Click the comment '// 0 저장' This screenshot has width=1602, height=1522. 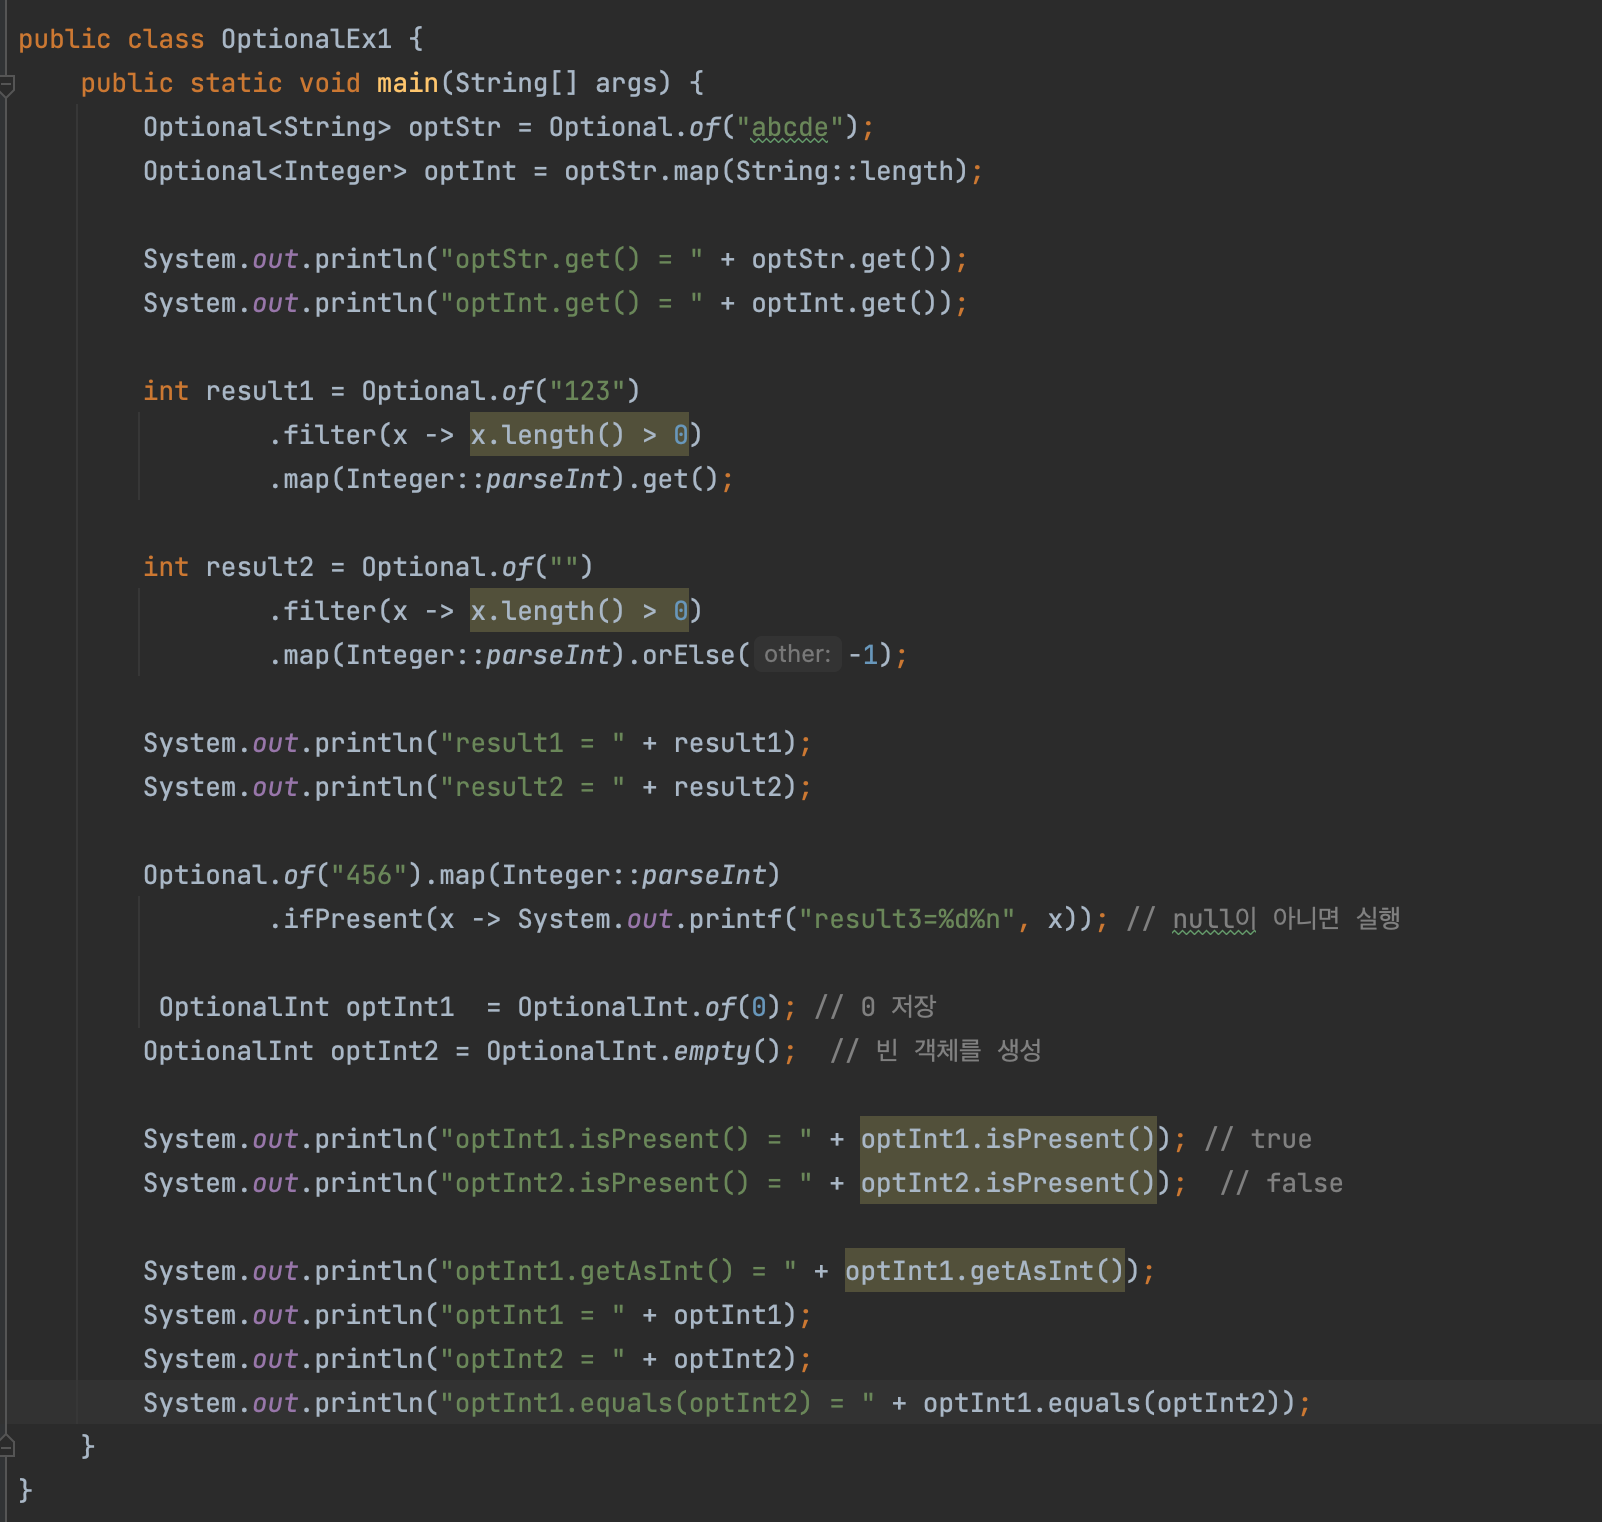[x=875, y=1007]
